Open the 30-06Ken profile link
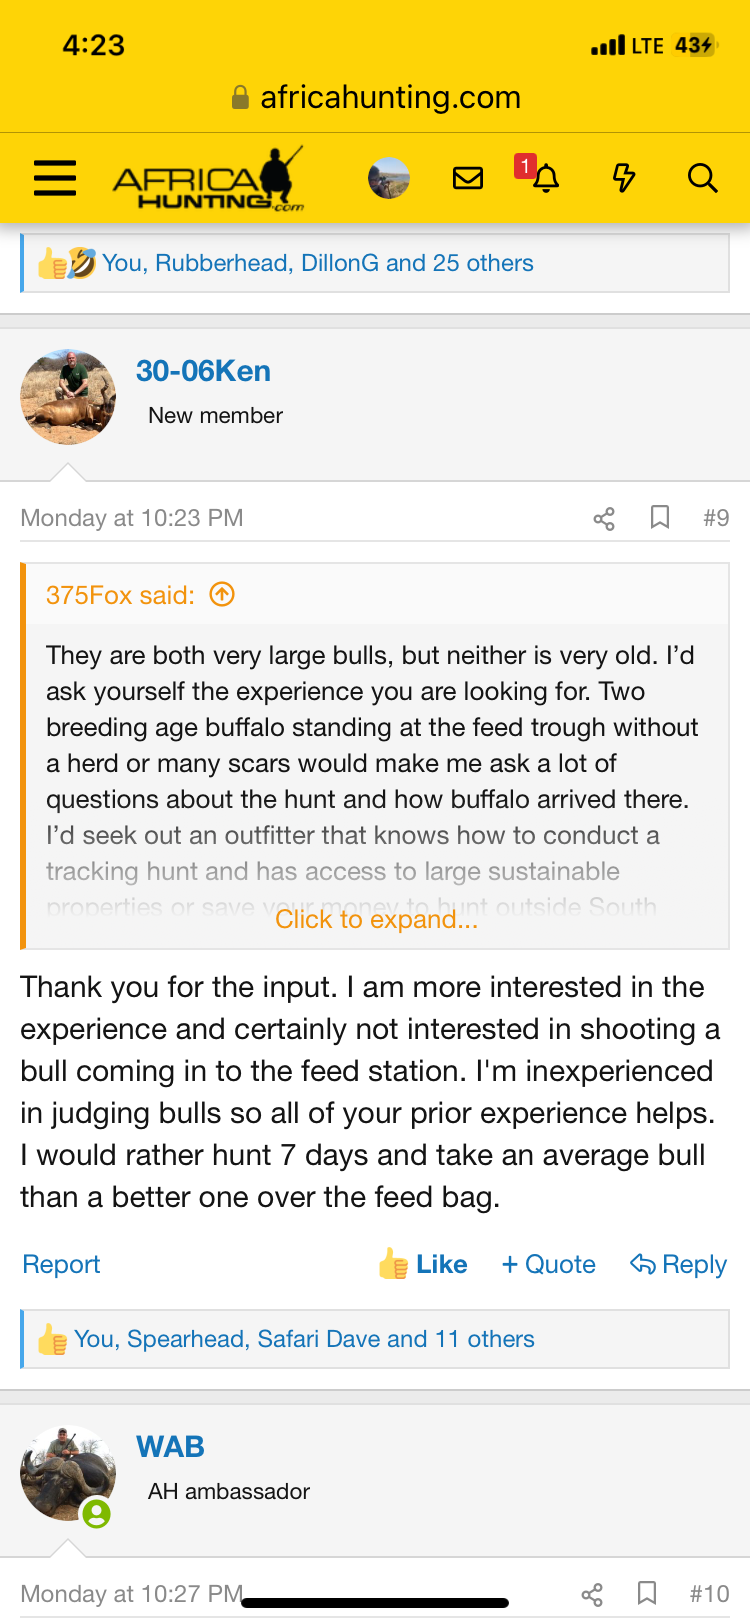 (203, 371)
